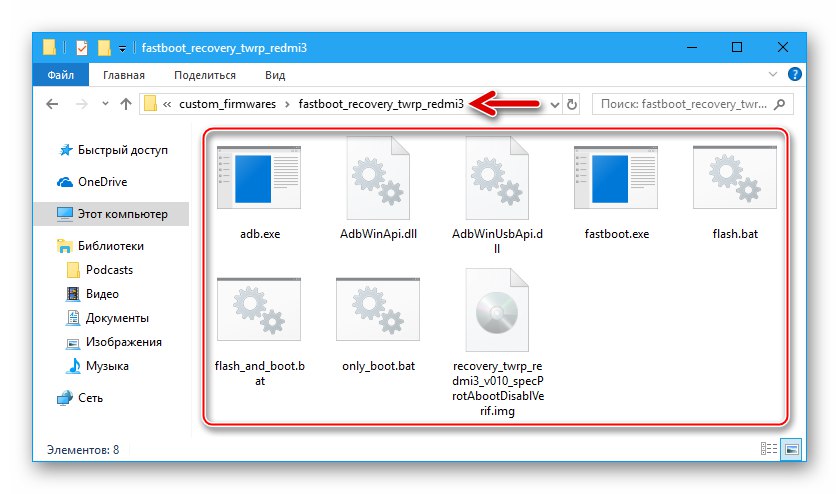
Task: Click the flash_and_boot.bat file name
Action: tap(260, 374)
